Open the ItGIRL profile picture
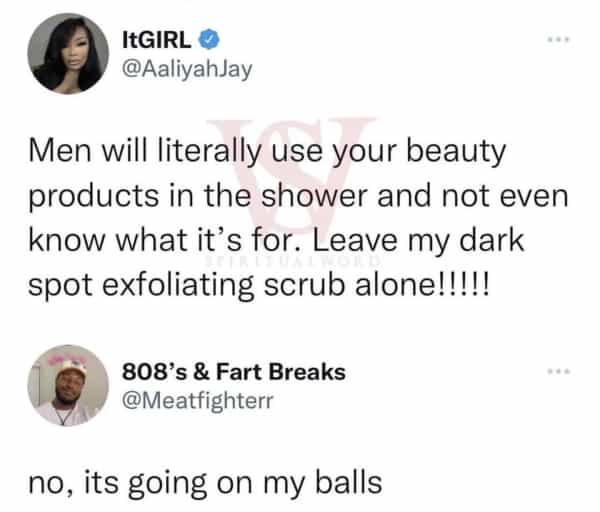Viewport: 600px width, 512px height. [x=68, y=54]
